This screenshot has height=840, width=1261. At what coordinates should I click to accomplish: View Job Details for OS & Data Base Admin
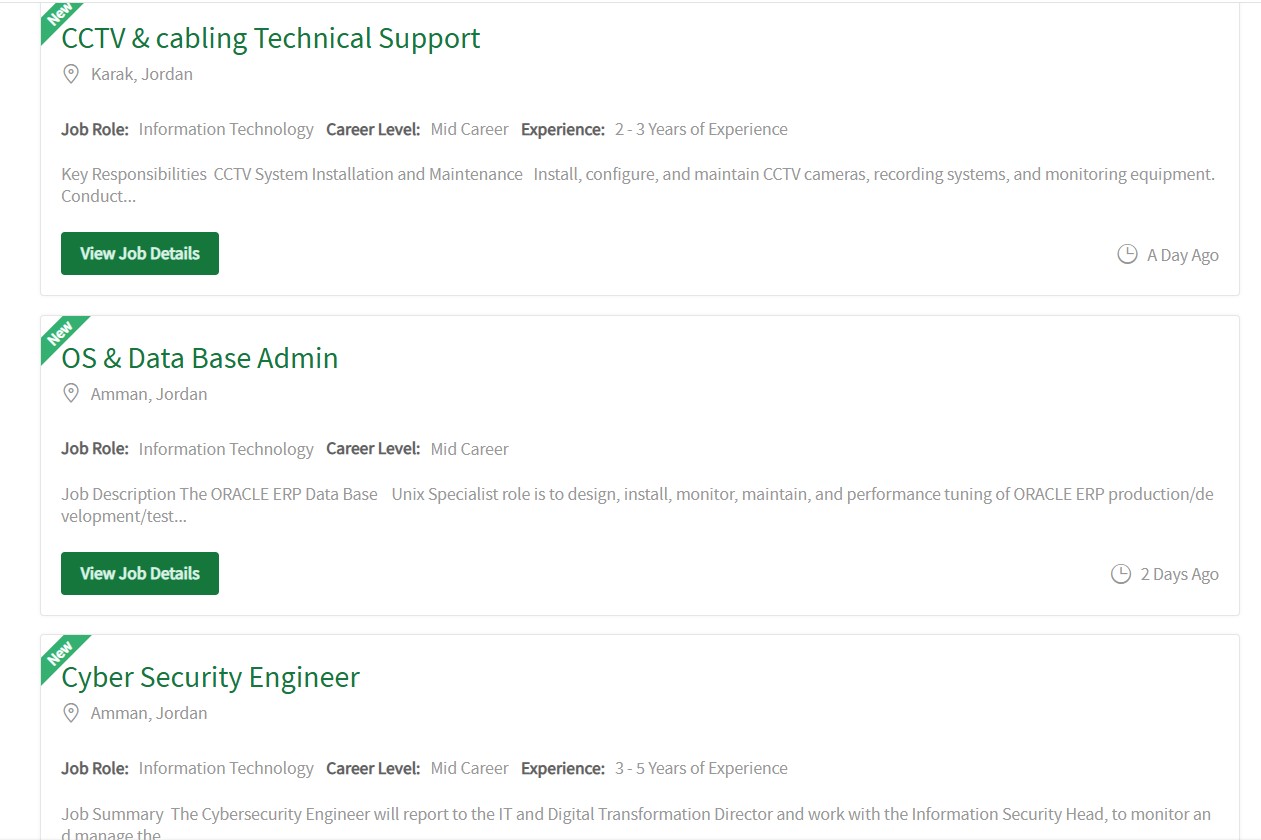pos(140,574)
